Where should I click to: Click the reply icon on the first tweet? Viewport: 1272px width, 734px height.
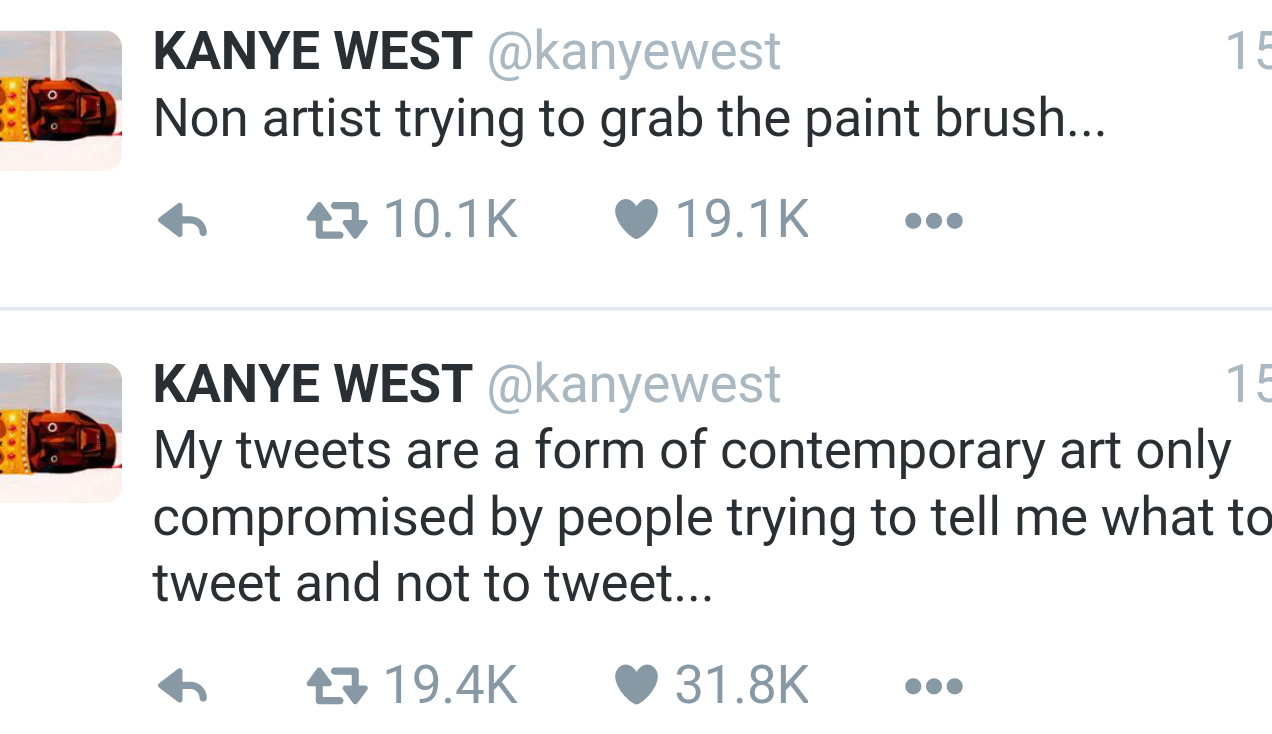(184, 220)
